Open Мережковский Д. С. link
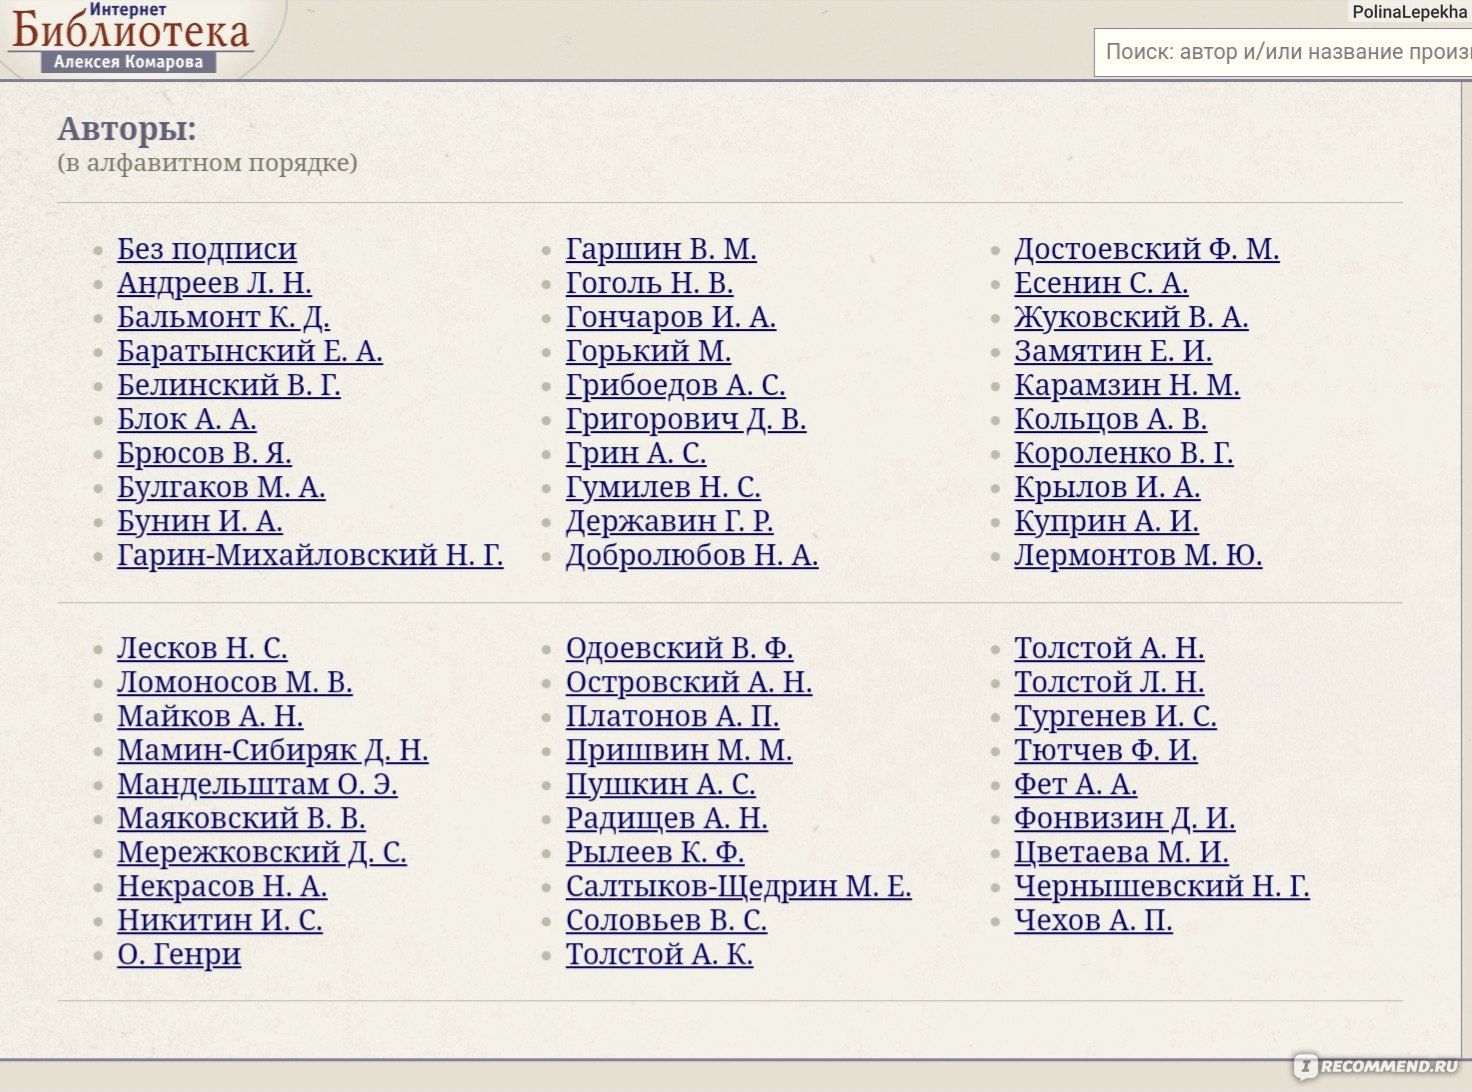Screen dimensions: 1472x1092 pyautogui.click(x=262, y=852)
